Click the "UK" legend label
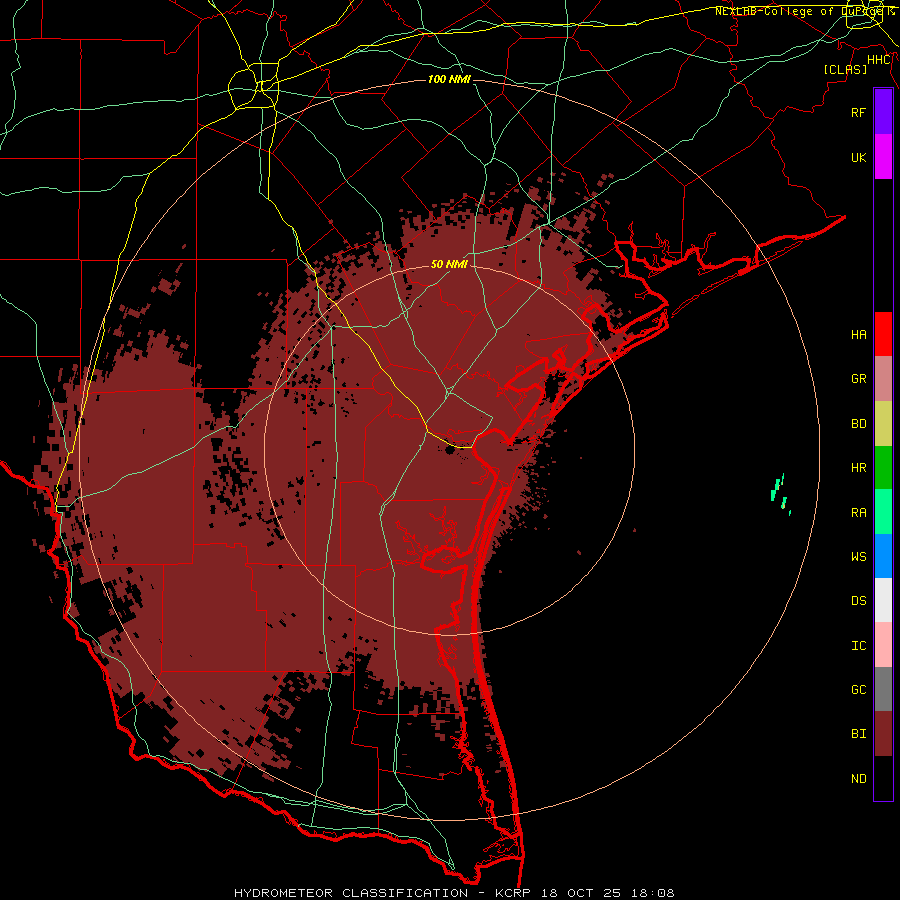900x900 pixels. [859, 157]
